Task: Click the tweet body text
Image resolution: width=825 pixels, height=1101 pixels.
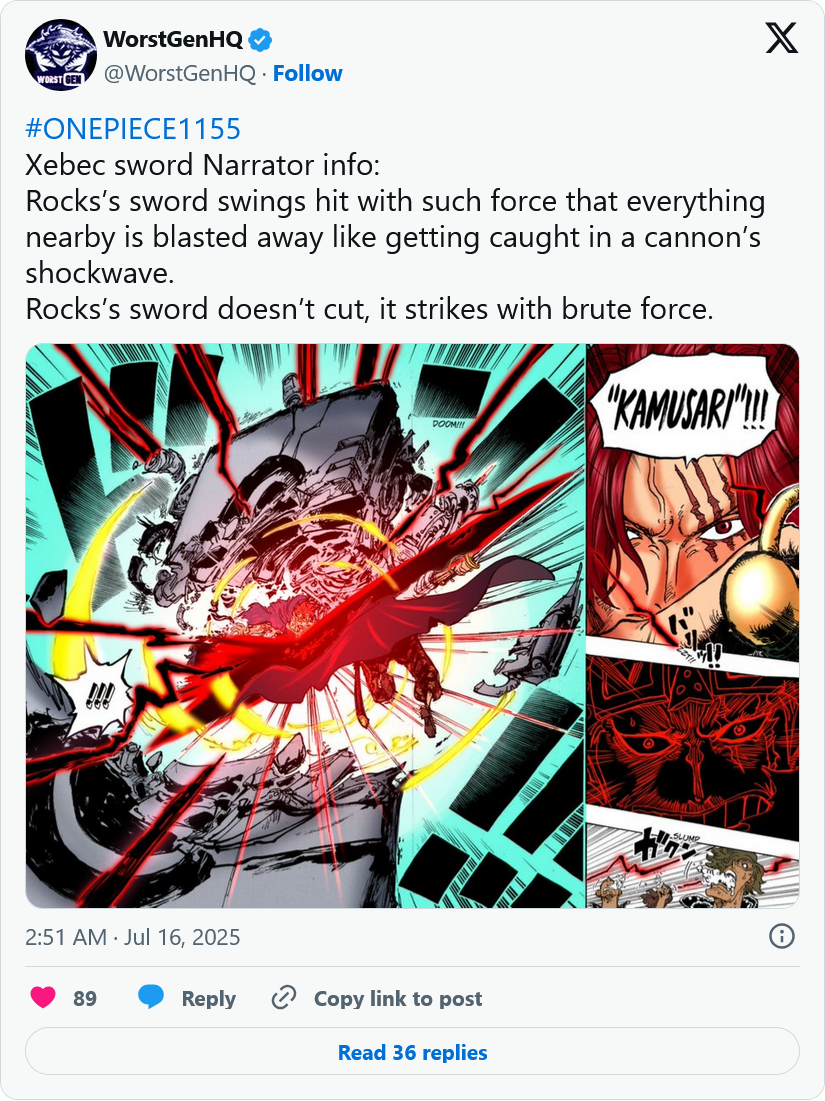Action: click(395, 237)
